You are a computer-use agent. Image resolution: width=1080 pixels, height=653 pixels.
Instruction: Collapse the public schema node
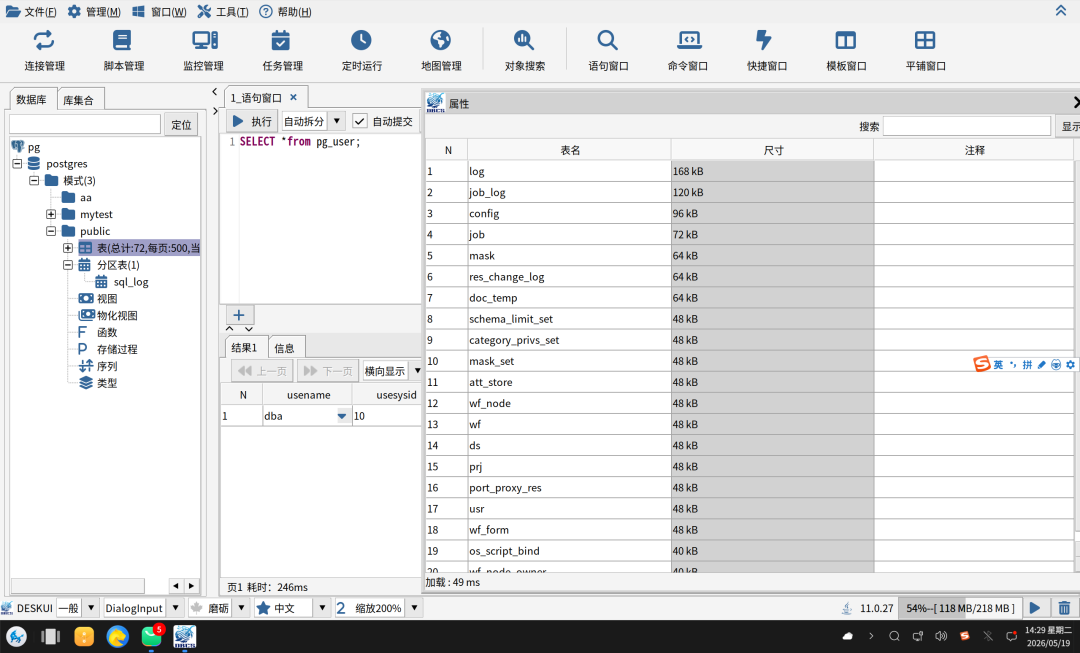pos(51,231)
